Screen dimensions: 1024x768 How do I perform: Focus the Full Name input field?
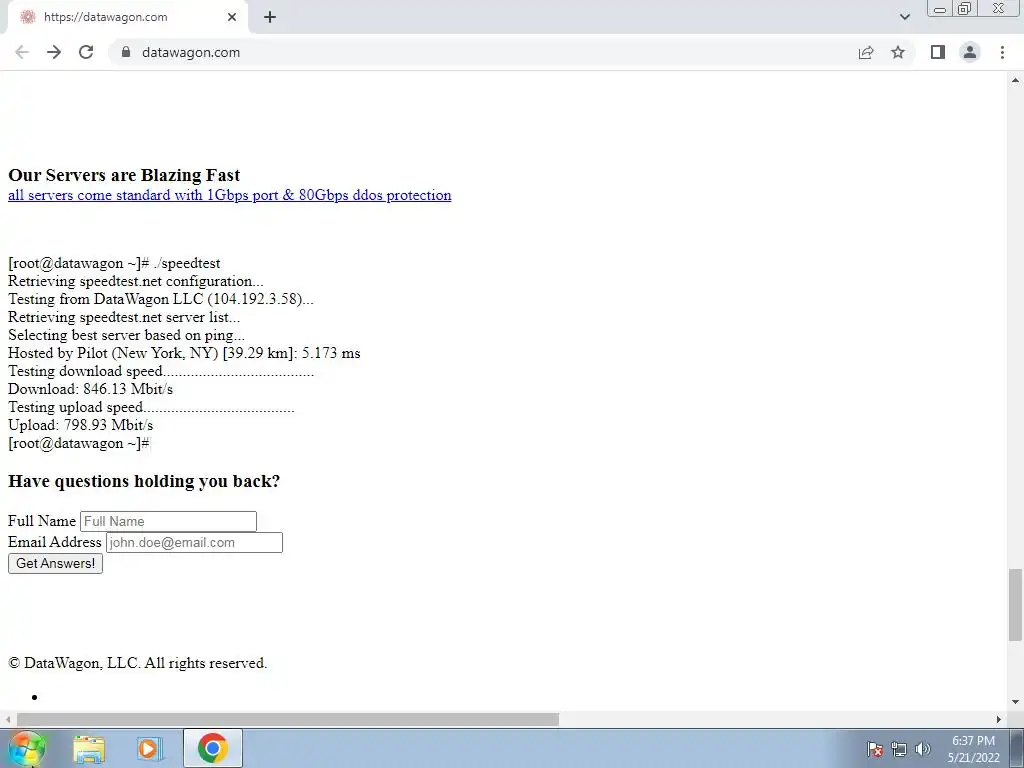click(168, 521)
